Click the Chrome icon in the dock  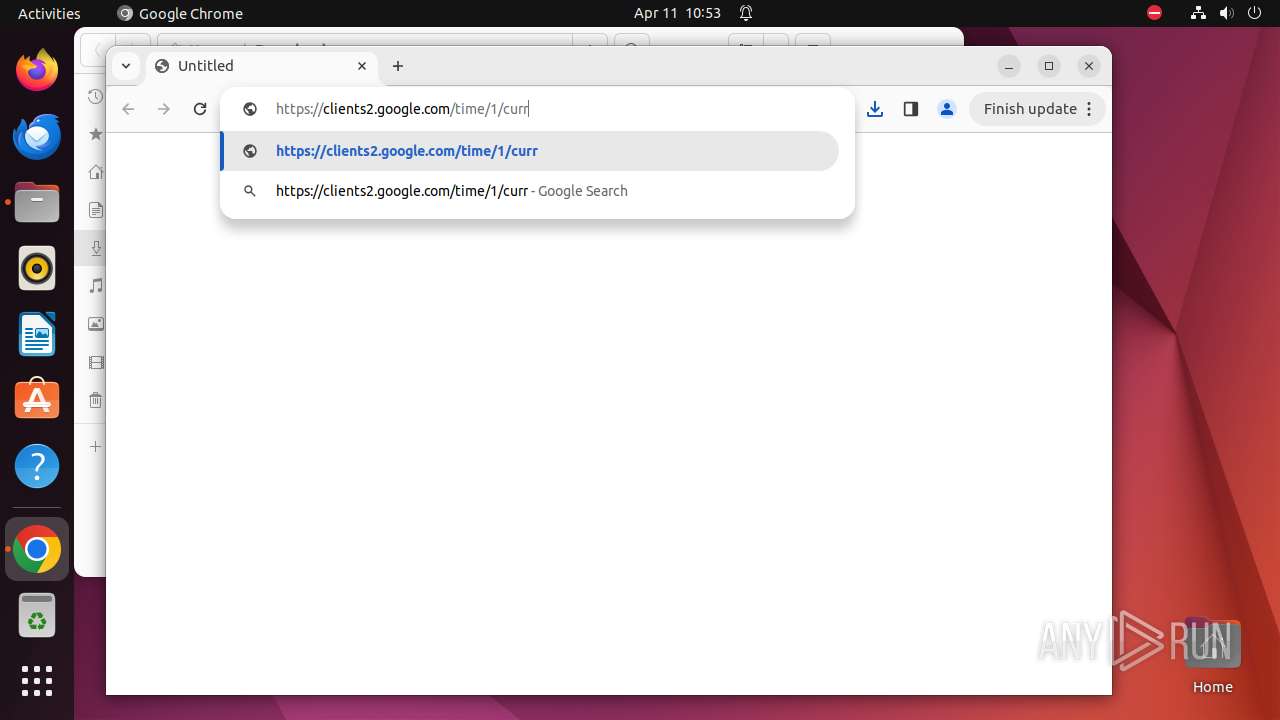tap(37, 549)
